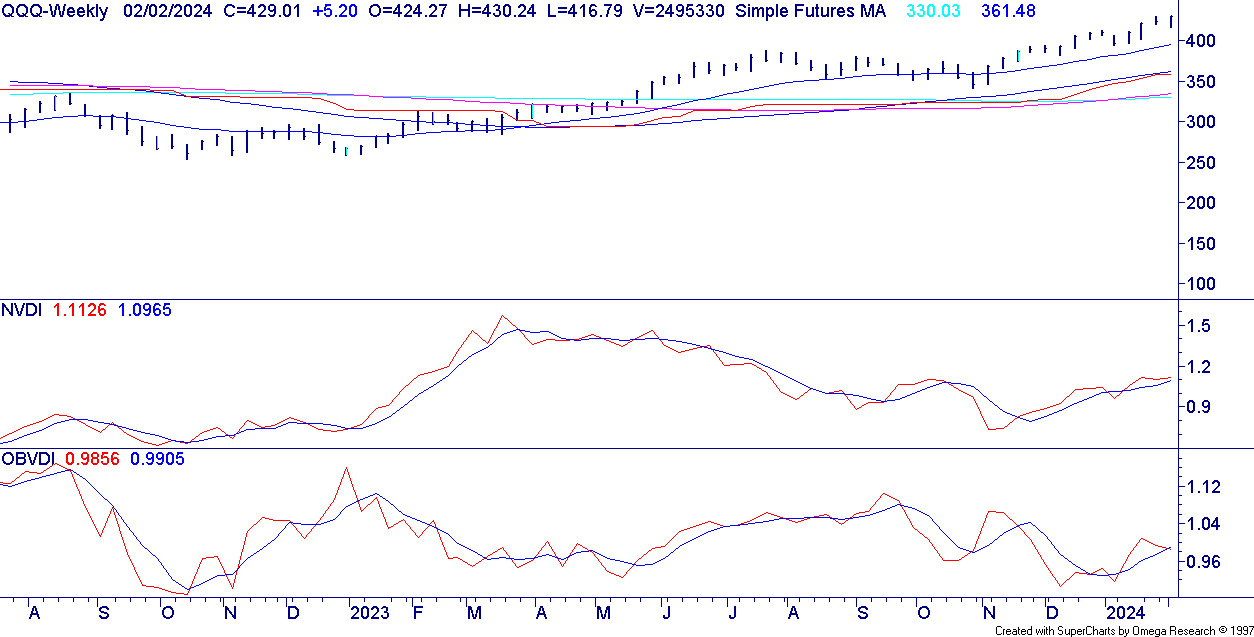Click the 1.5 NVDI axis label
The image size is (1254, 637).
1200,326
